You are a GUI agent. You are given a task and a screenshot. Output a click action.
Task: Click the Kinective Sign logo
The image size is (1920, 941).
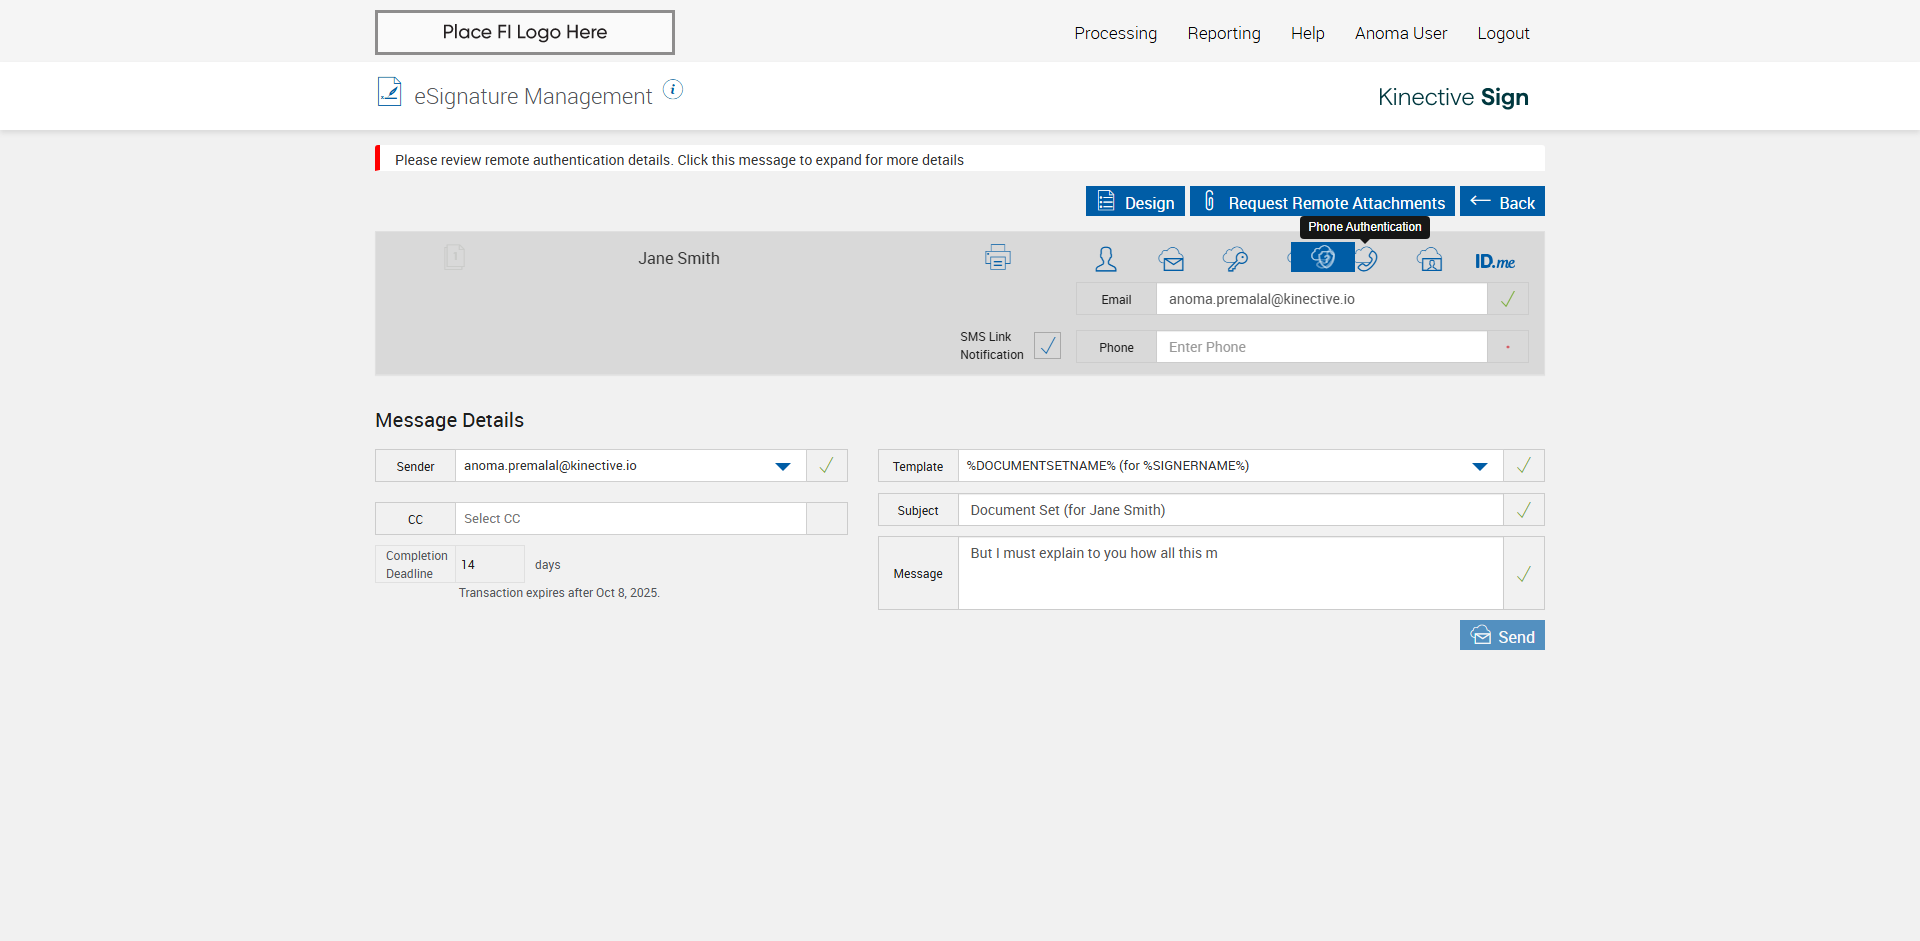[x=1453, y=97]
